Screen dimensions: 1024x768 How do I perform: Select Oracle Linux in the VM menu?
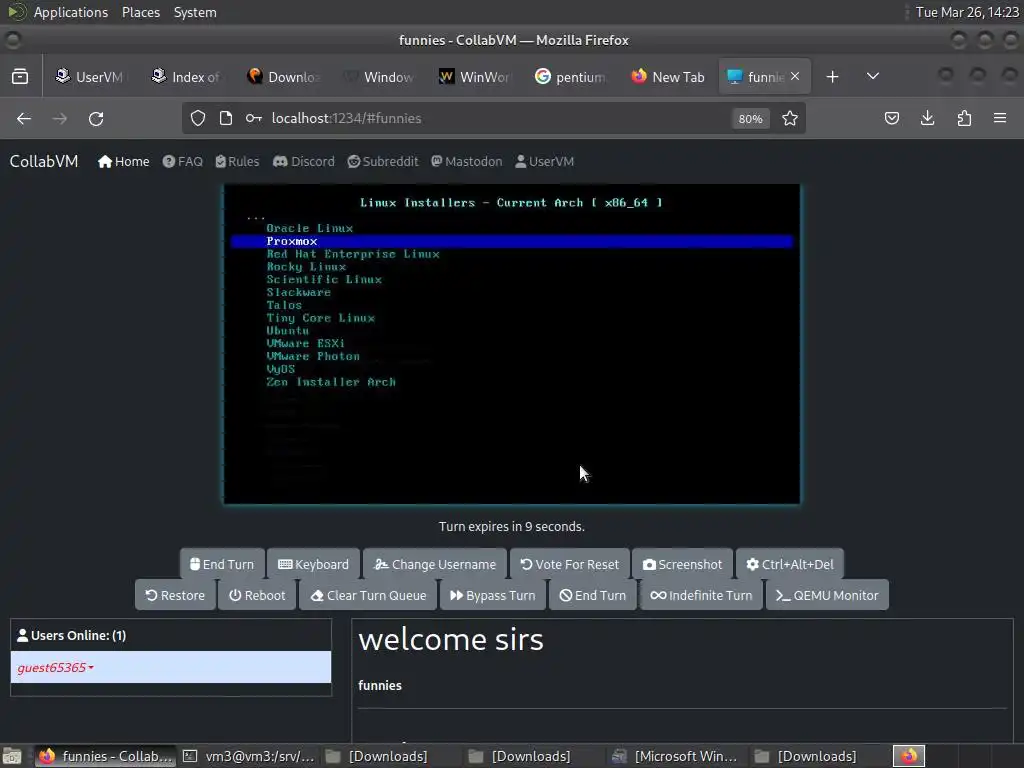click(x=310, y=228)
